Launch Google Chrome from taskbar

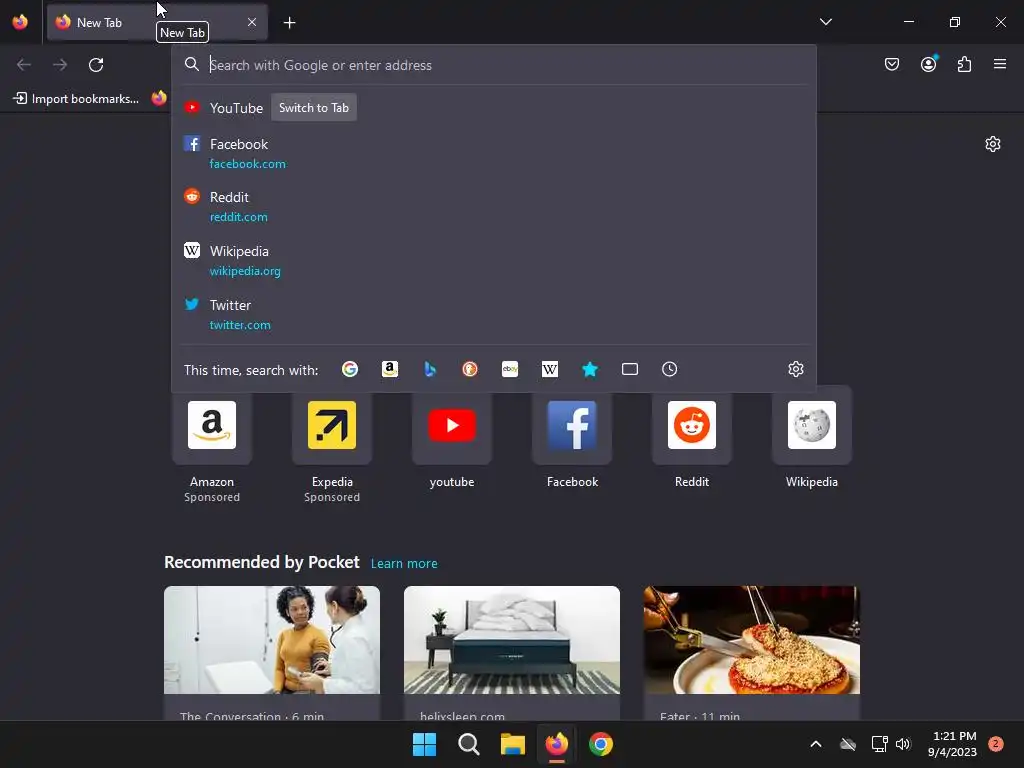click(601, 744)
